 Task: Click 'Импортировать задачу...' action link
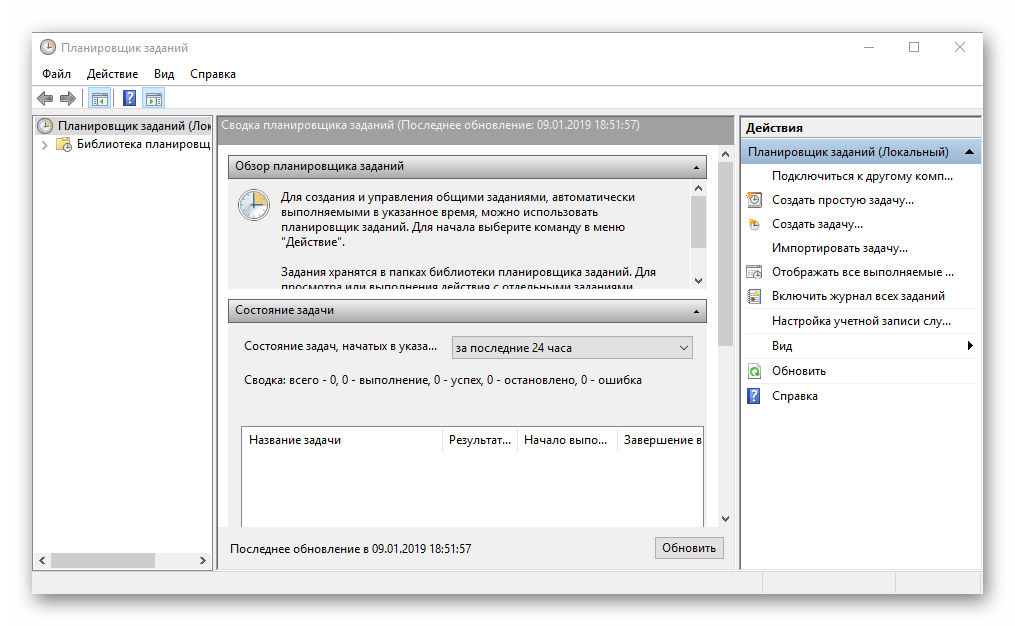point(839,248)
